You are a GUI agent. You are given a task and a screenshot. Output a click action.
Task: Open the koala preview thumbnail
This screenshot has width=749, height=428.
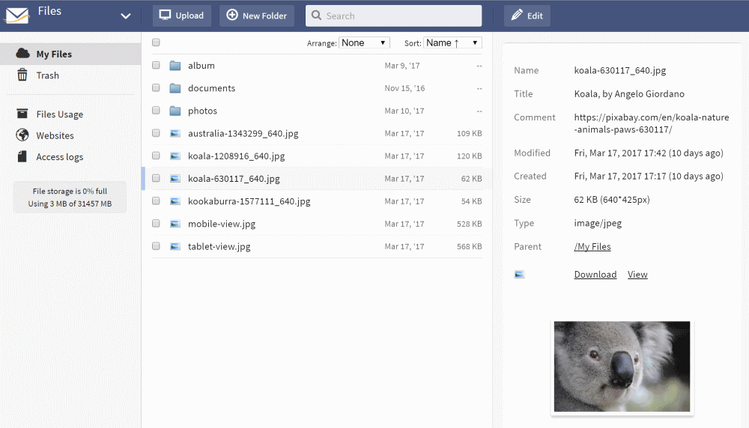(x=621, y=367)
